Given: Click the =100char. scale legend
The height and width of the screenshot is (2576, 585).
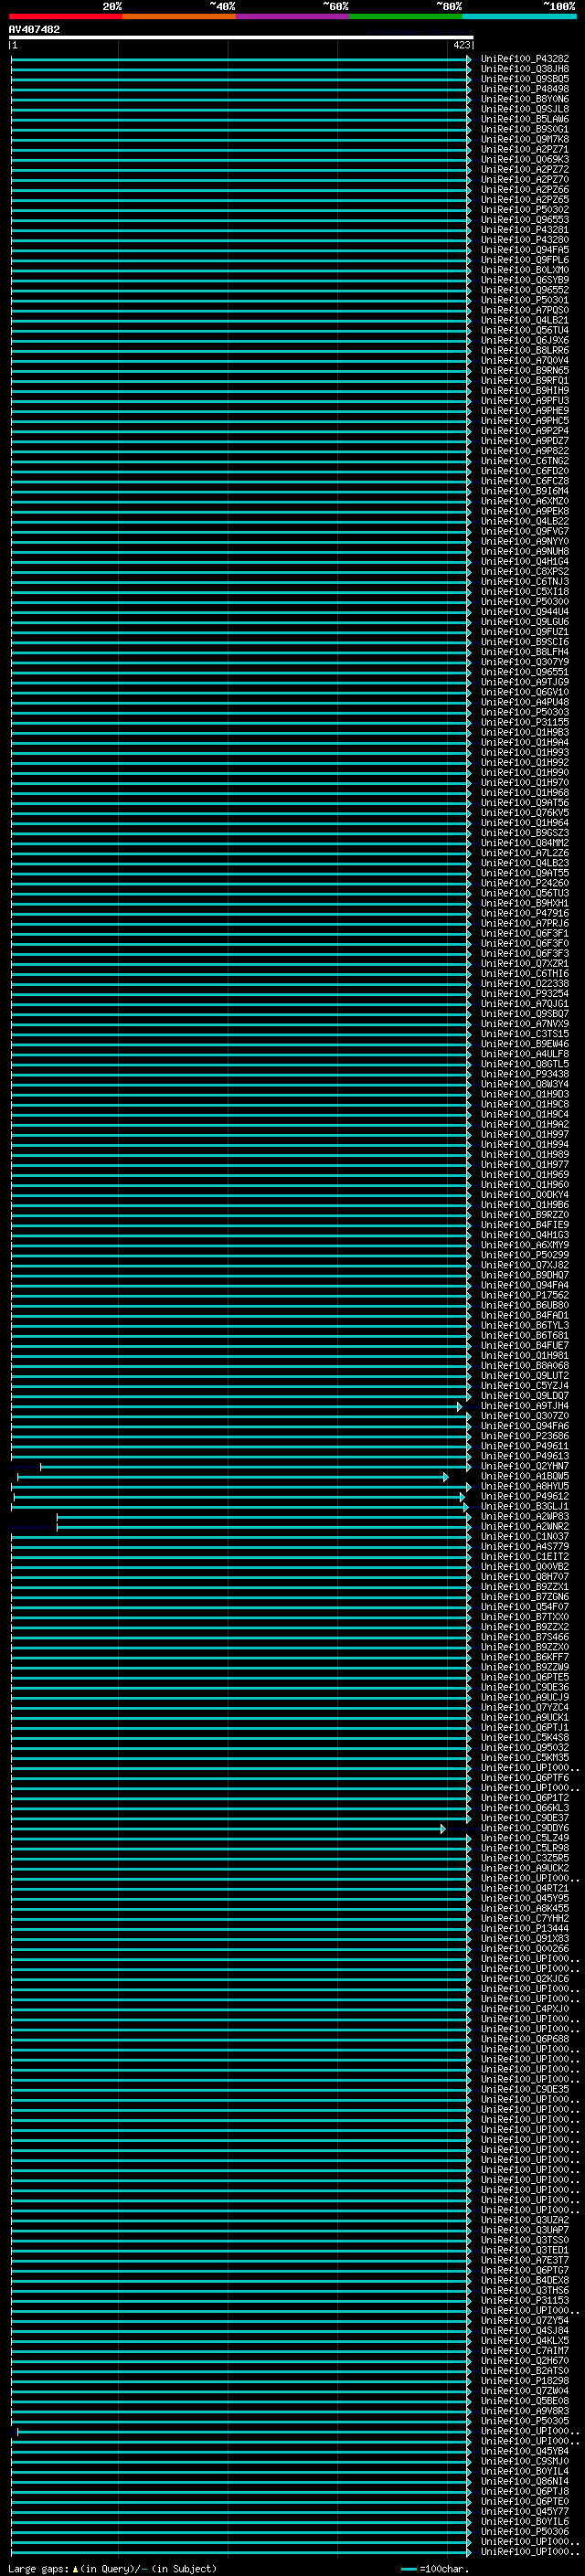Looking at the screenshot, I should pyautogui.click(x=435, y=2569).
